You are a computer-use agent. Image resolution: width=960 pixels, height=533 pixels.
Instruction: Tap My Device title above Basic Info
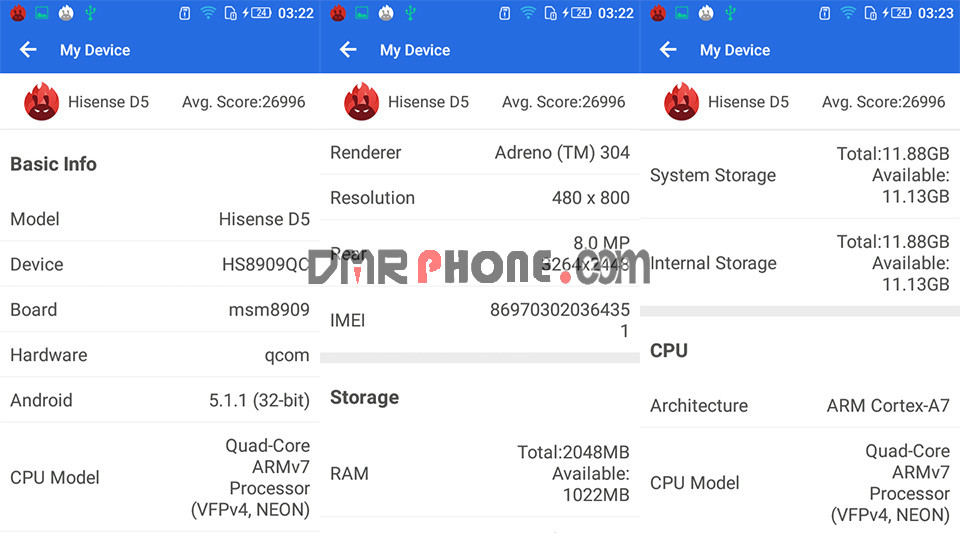pos(95,50)
